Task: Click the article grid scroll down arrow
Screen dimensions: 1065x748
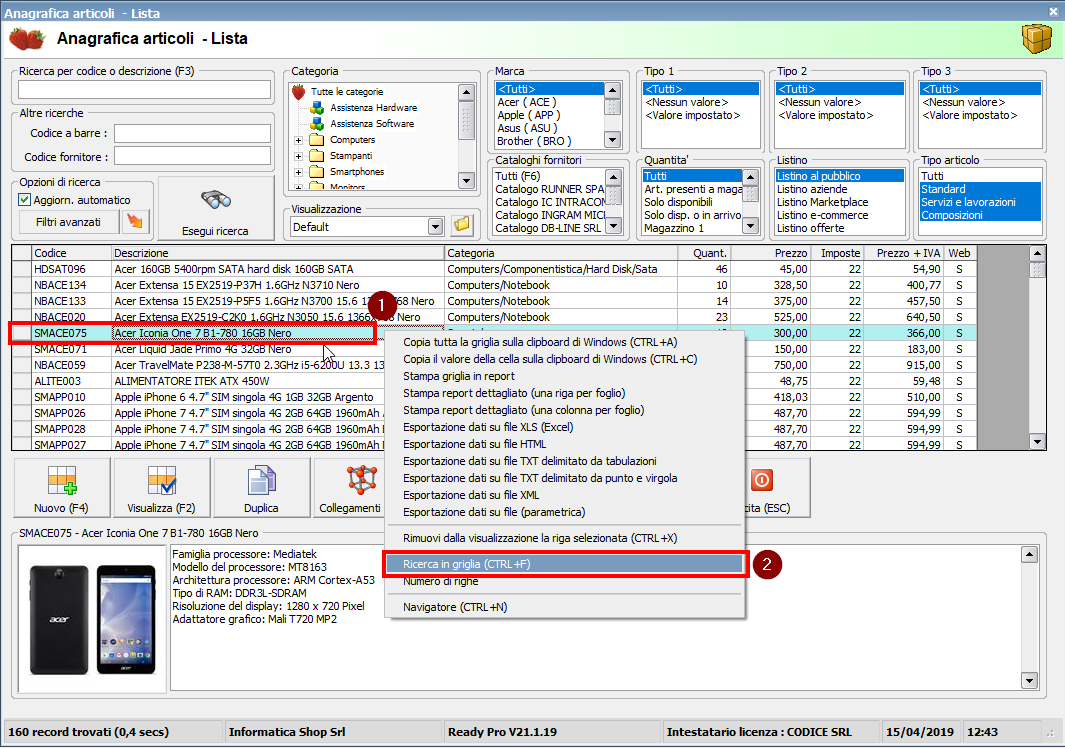Action: pos(1037,442)
